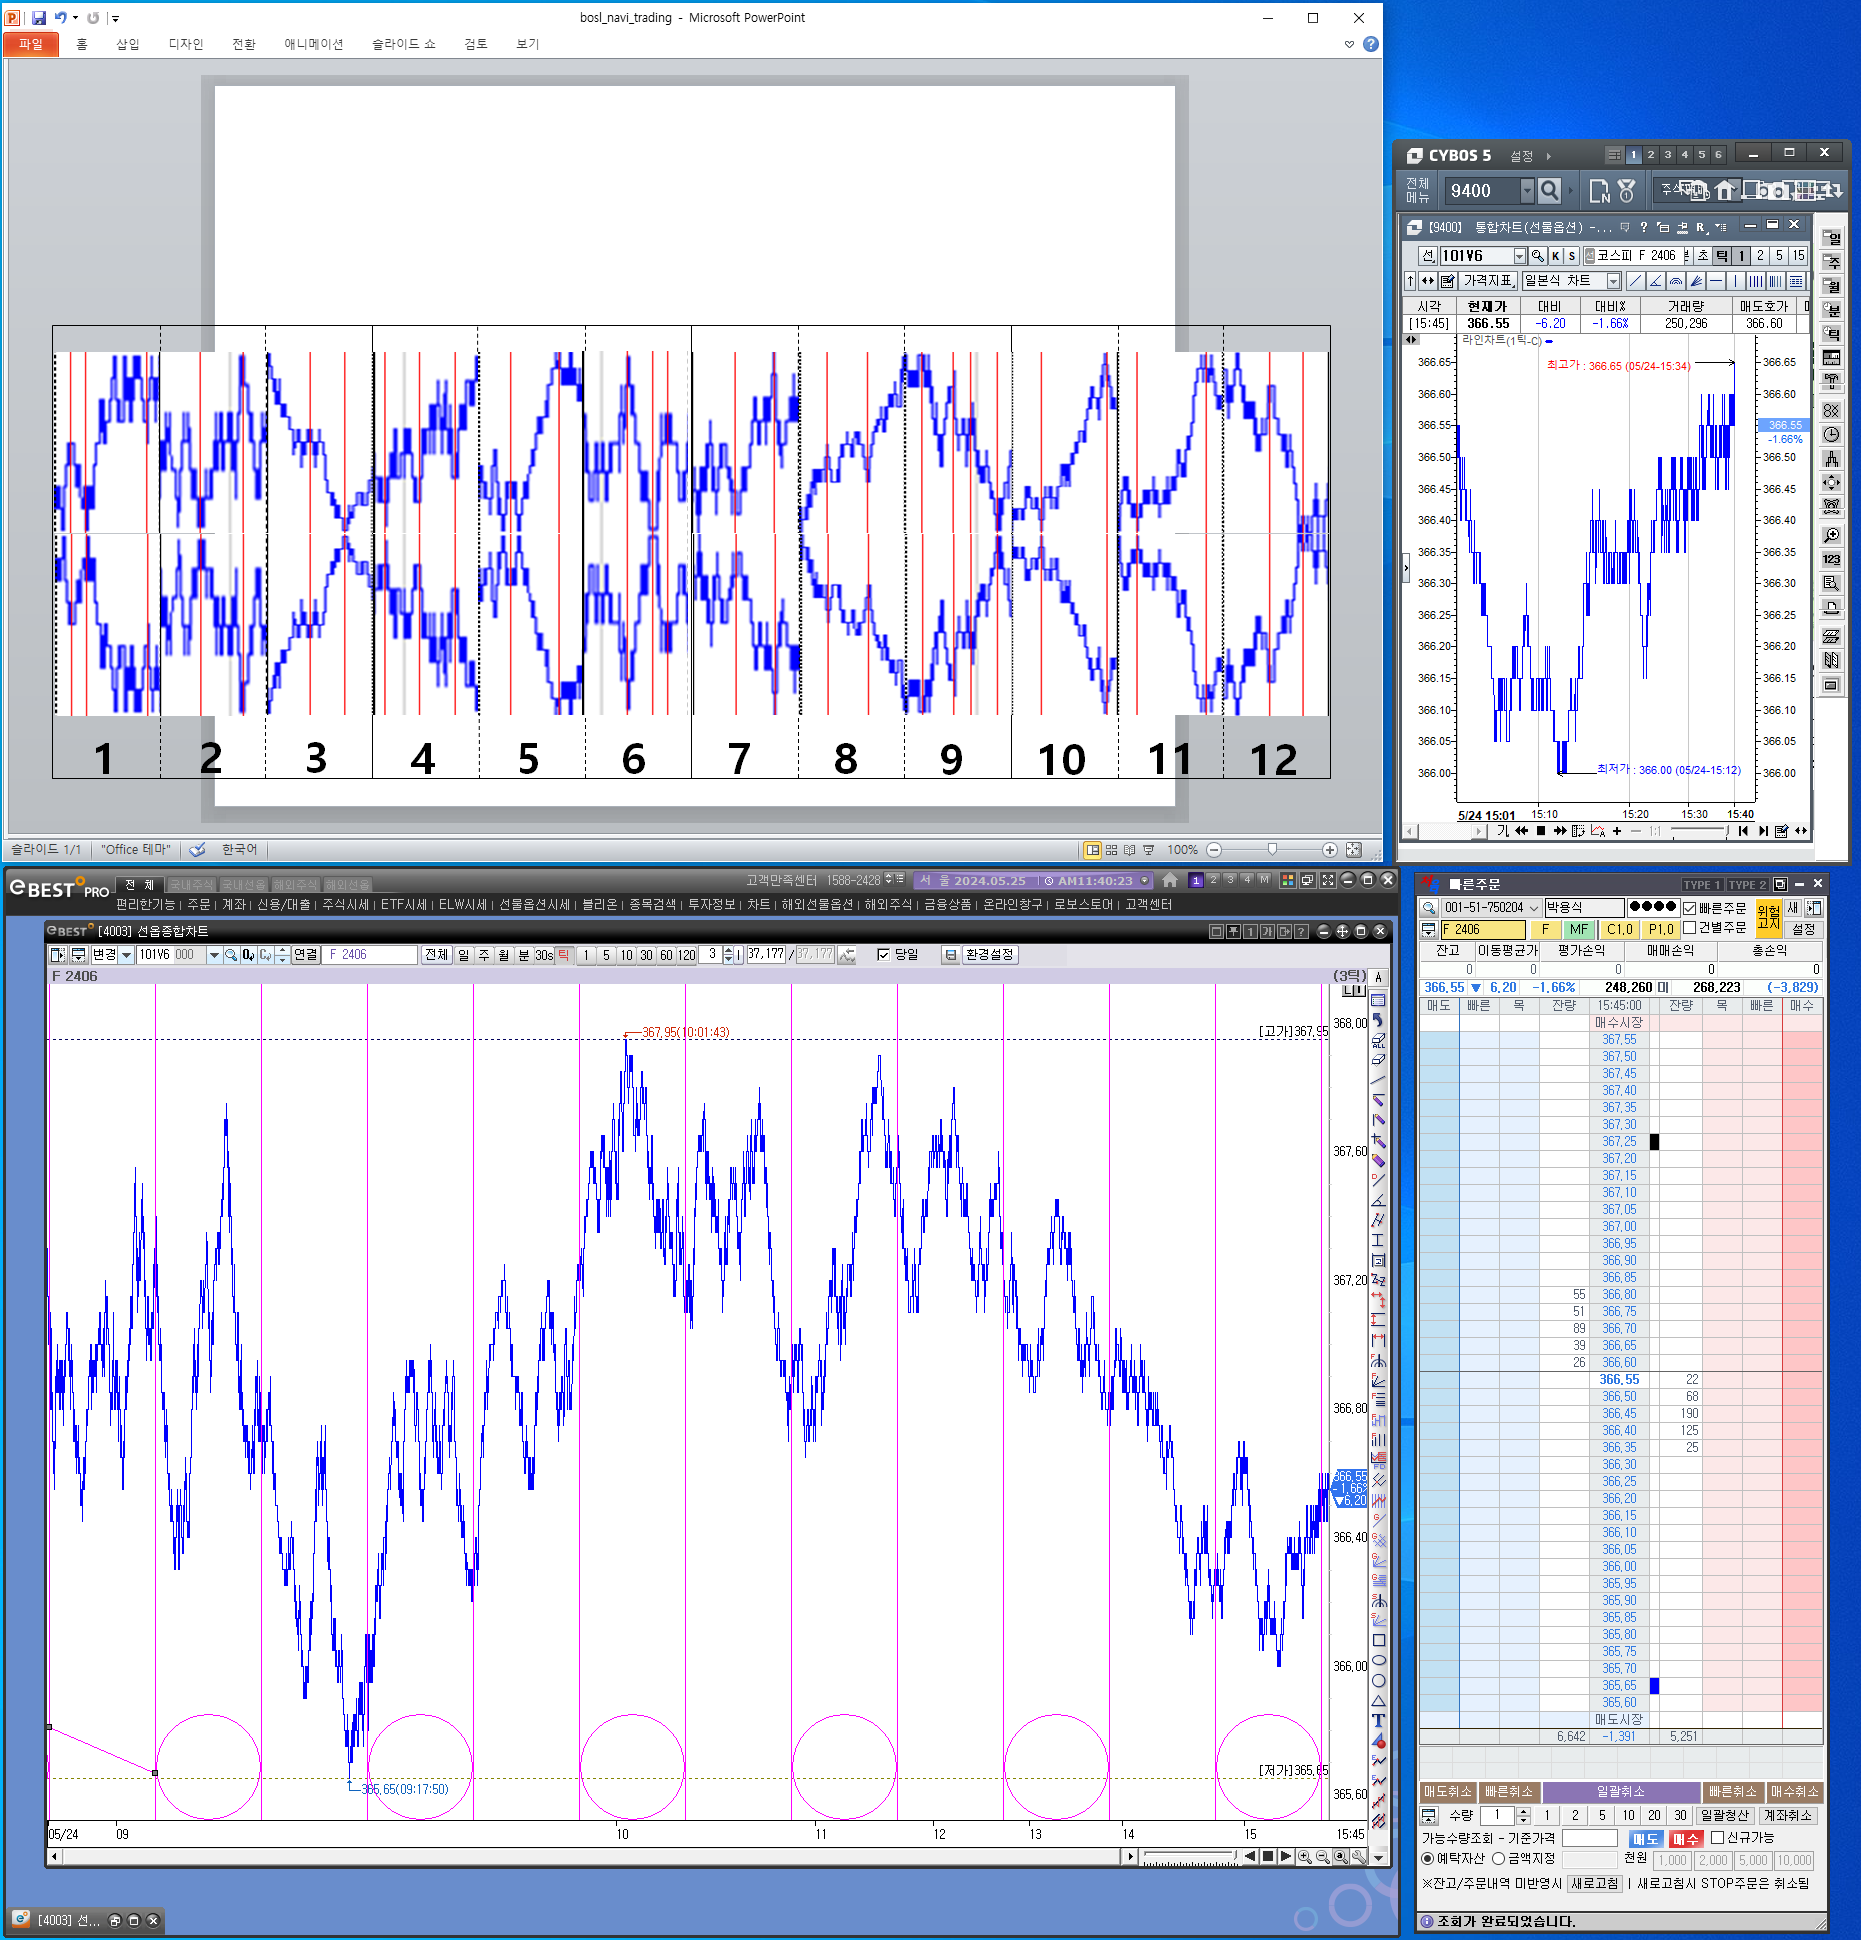Toggle the 빠른주문 checkbox in order window
1861x1940 pixels.
[x=1690, y=908]
